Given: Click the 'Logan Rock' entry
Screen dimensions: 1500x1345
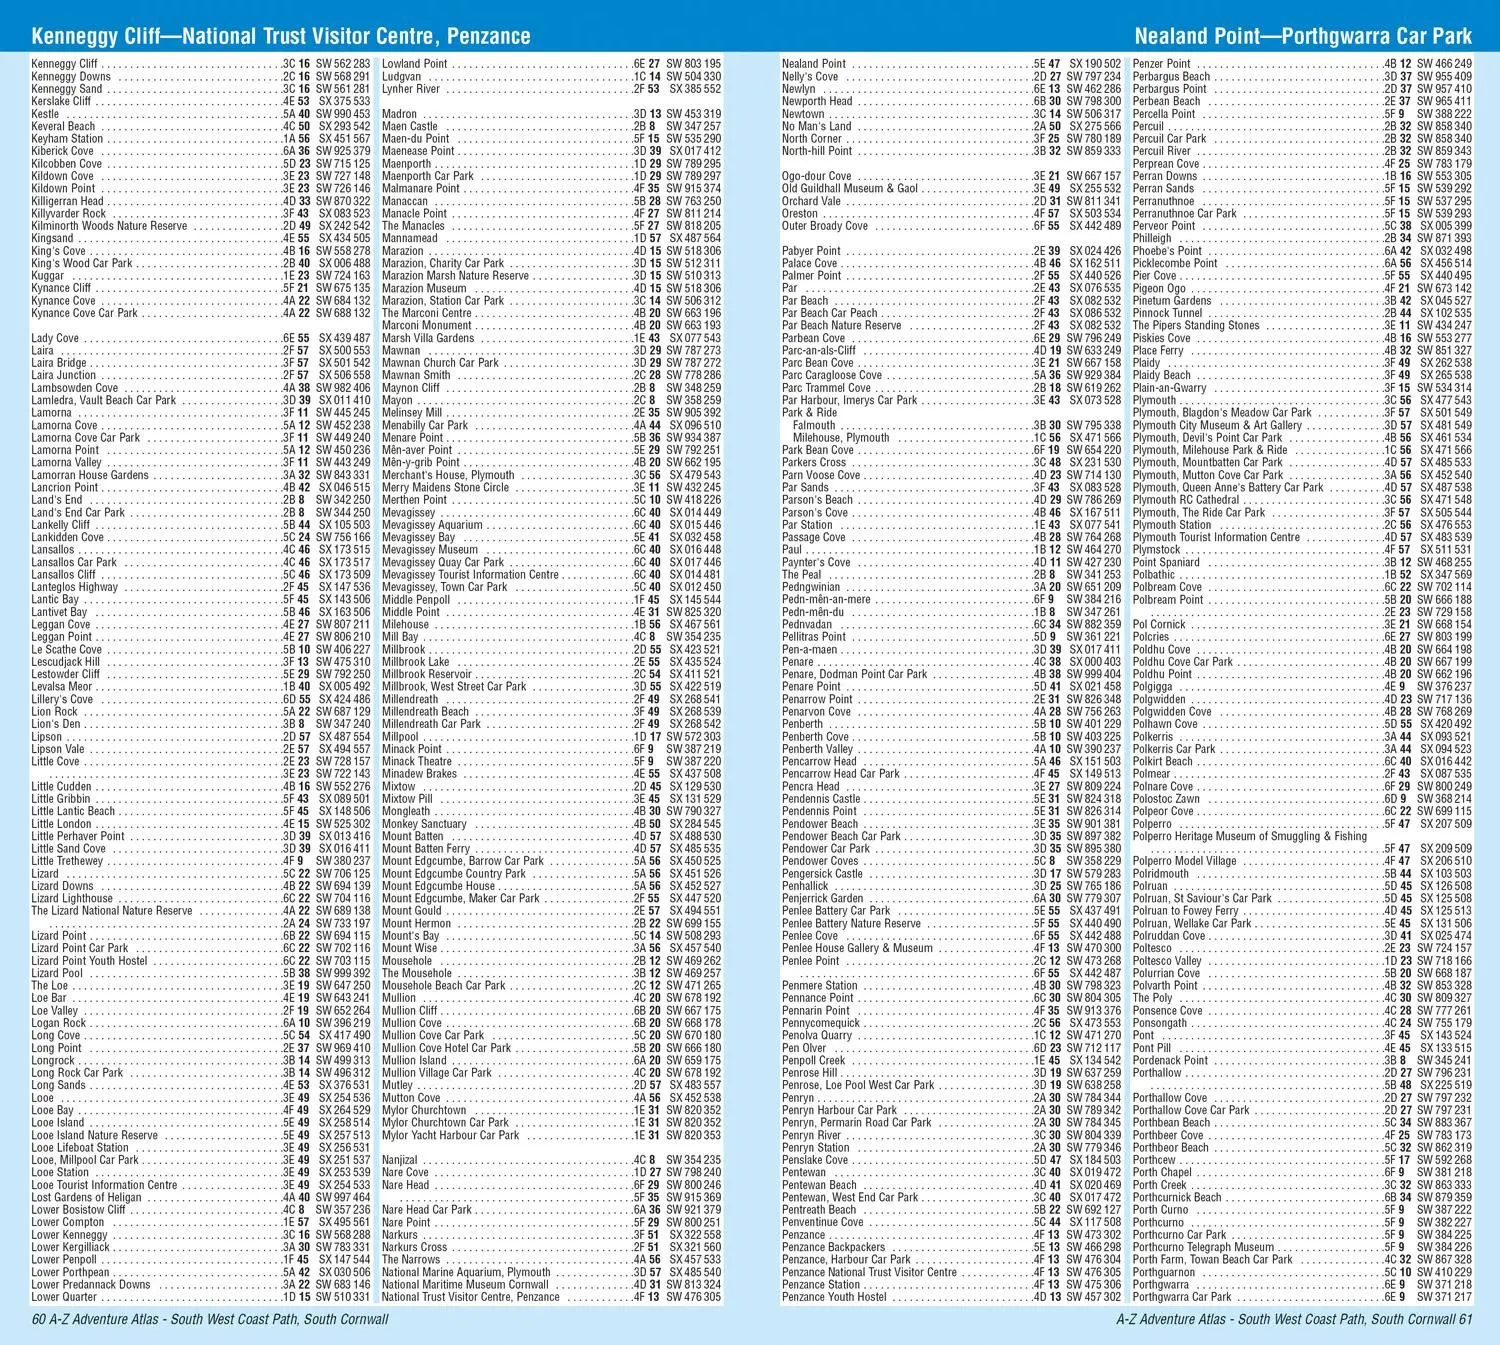Looking at the screenshot, I should point(200,1023).
